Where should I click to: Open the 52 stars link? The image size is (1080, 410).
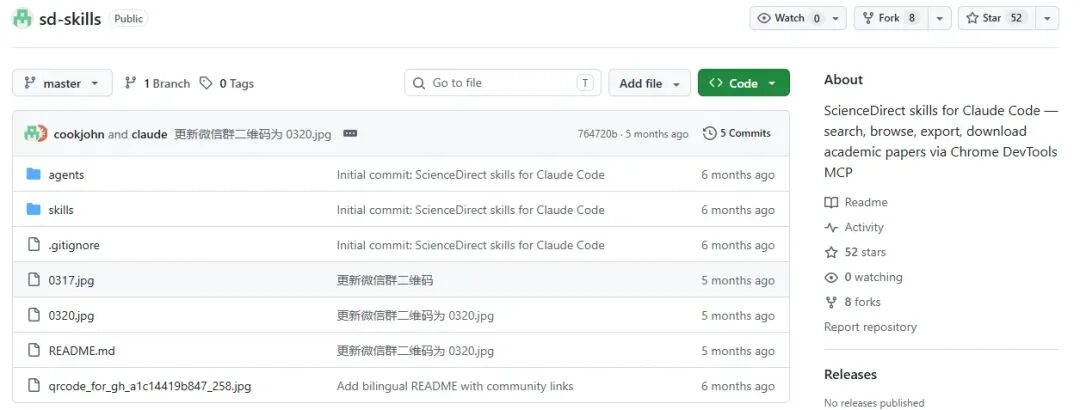pyautogui.click(x=865, y=252)
